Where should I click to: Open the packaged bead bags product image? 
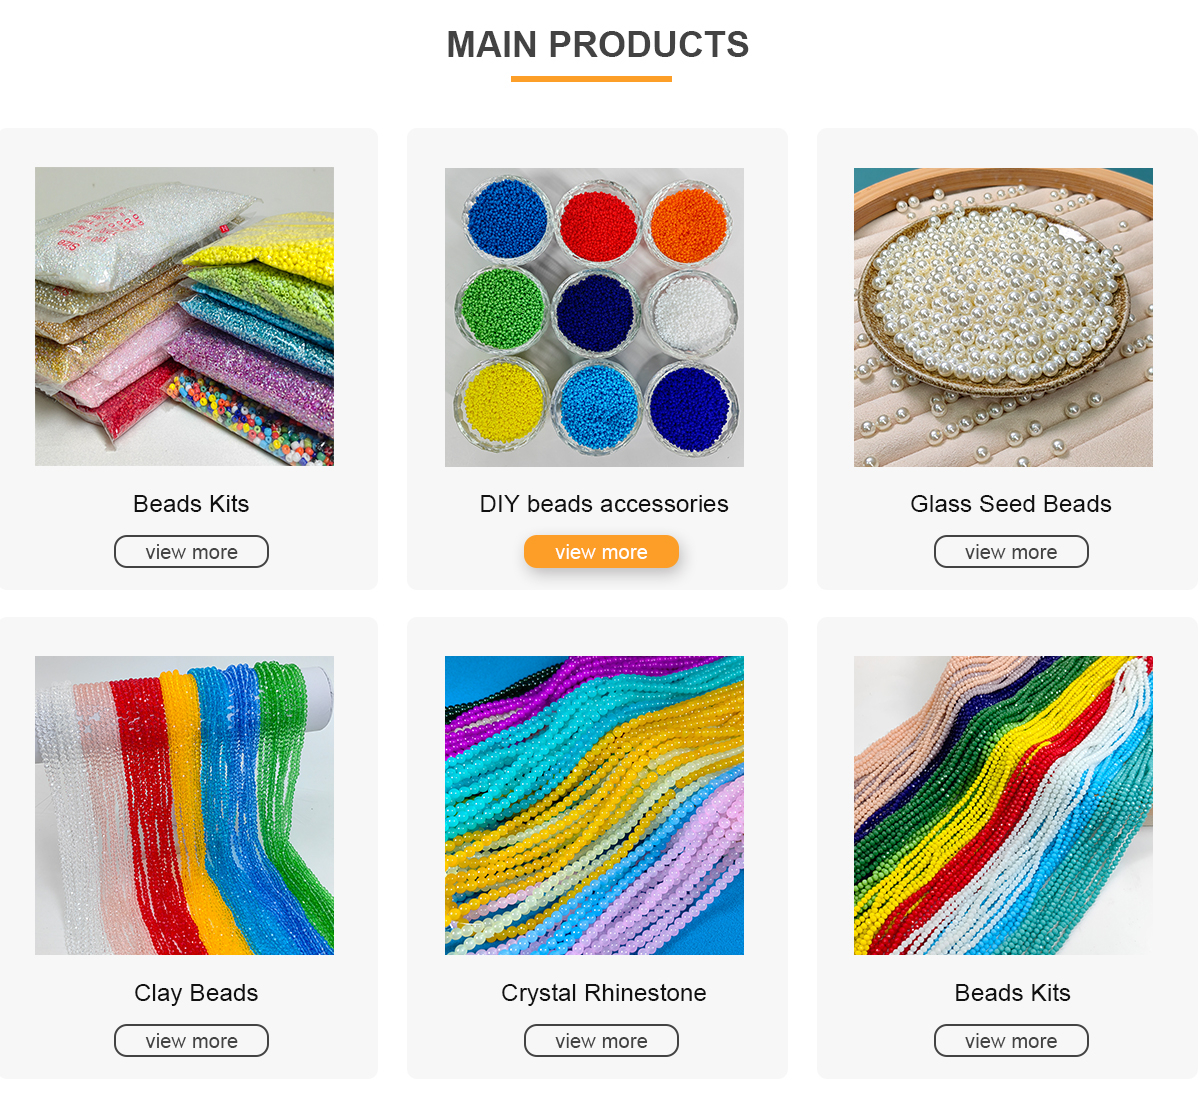(x=184, y=316)
